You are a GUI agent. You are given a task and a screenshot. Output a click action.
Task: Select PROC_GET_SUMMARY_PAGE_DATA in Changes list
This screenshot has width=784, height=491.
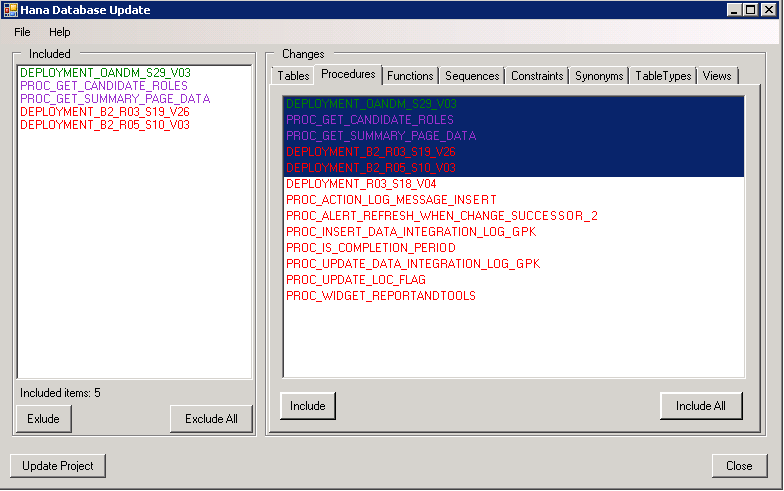(514, 136)
